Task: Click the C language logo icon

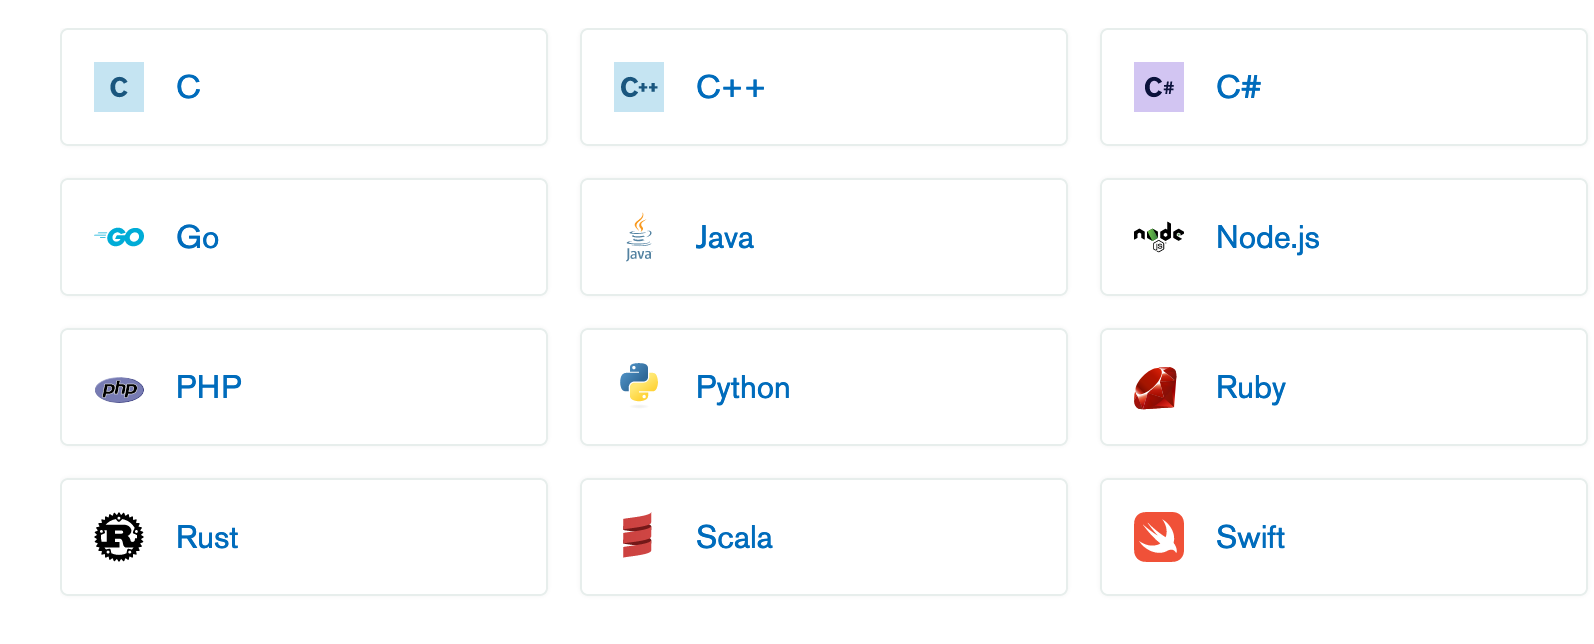Action: pos(119,87)
